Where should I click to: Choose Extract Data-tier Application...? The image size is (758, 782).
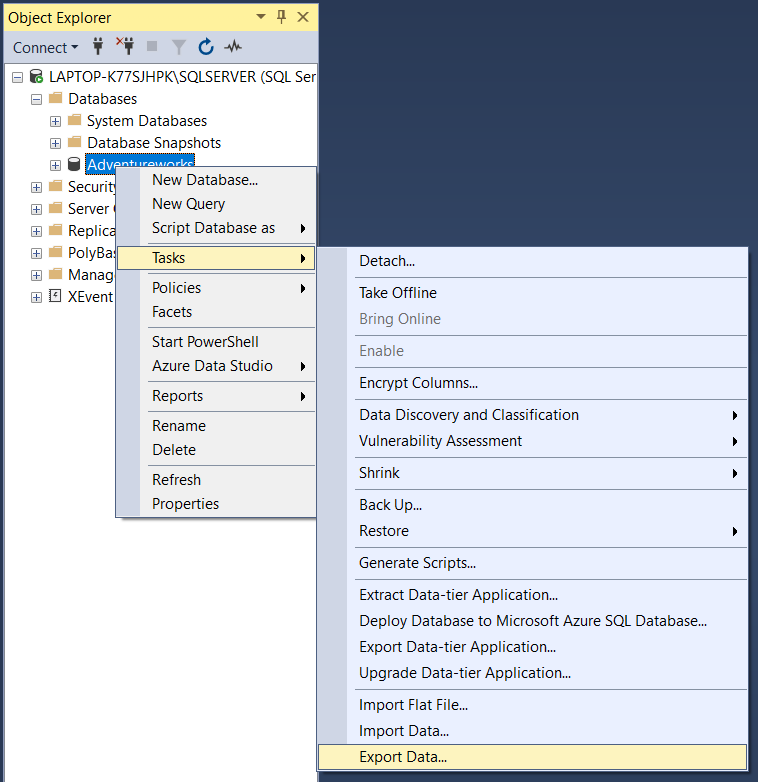533,594
